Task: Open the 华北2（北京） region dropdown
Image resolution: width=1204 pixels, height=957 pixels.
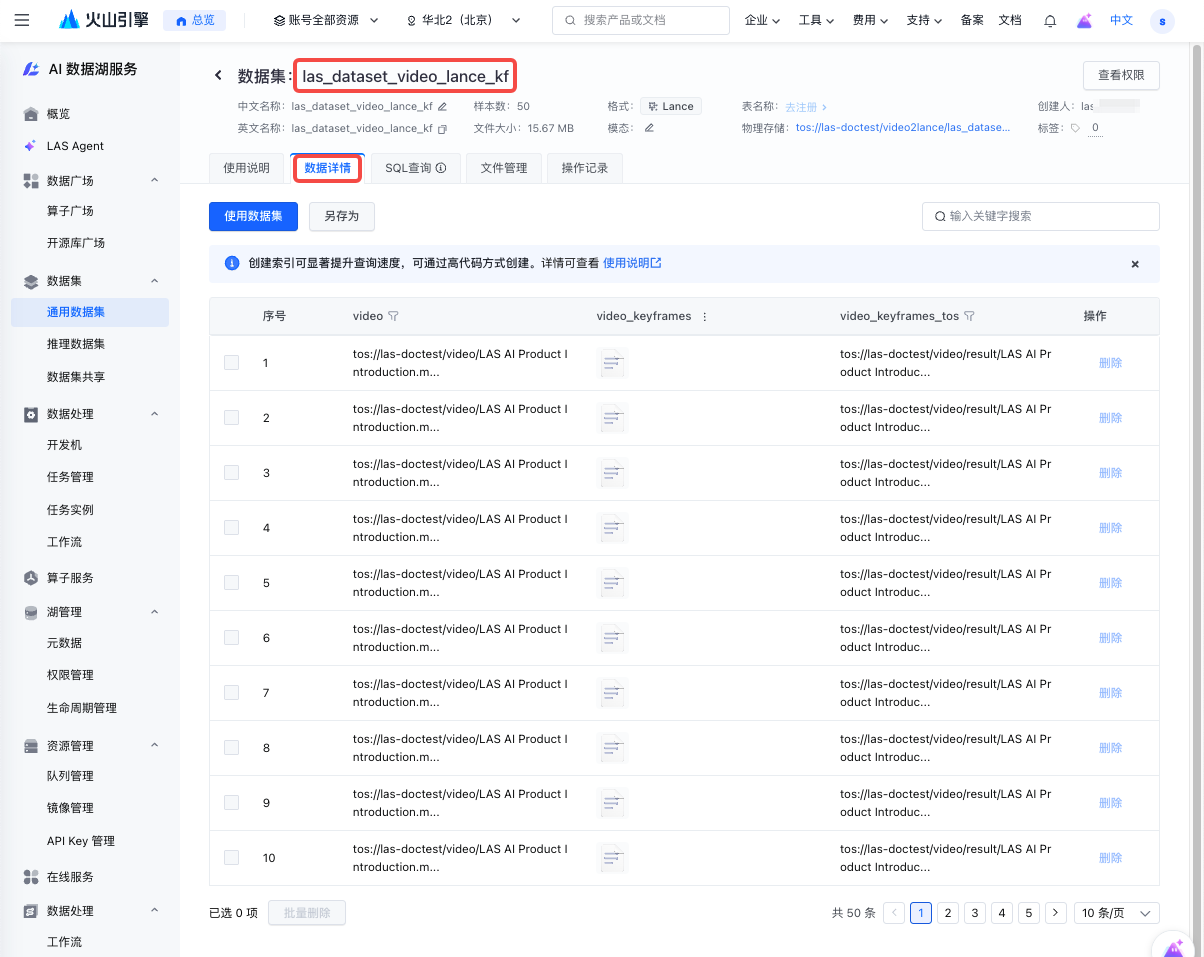Action: click(465, 20)
